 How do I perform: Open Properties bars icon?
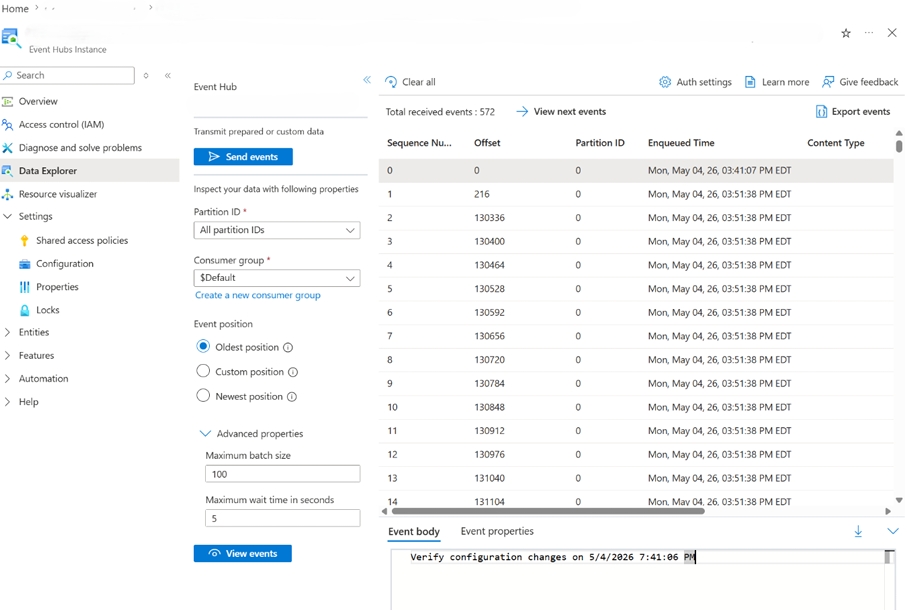click(x=24, y=286)
